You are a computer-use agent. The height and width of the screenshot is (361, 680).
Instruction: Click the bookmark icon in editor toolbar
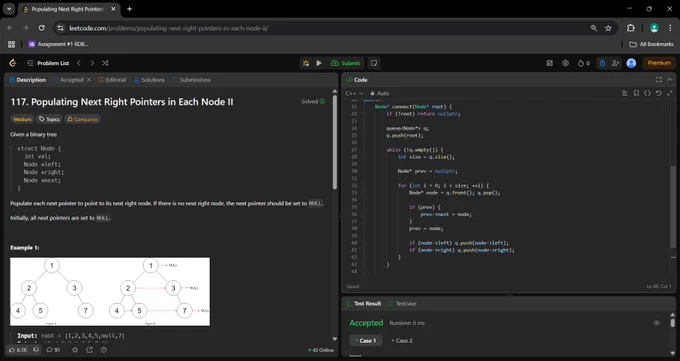tap(636, 93)
